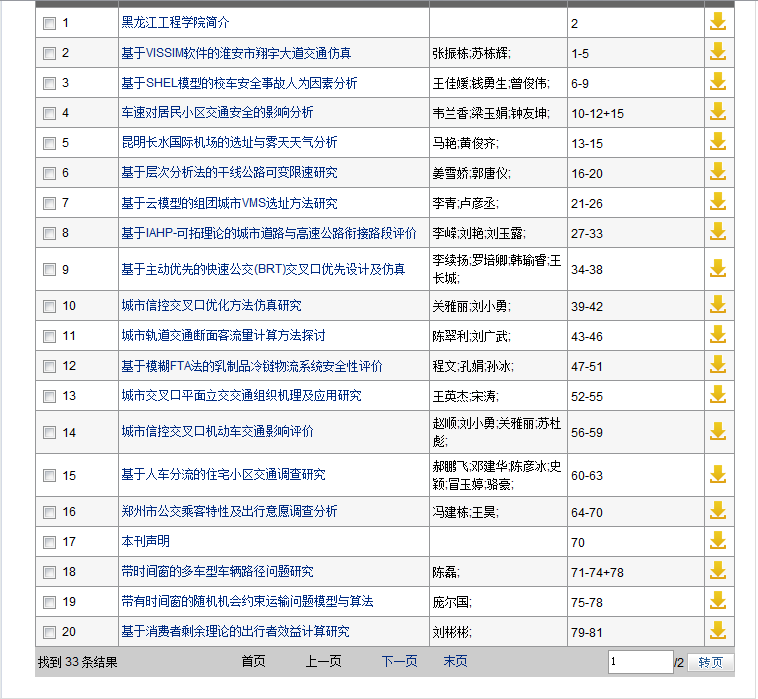Check the checkbox for row 18

pyautogui.click(x=49, y=572)
